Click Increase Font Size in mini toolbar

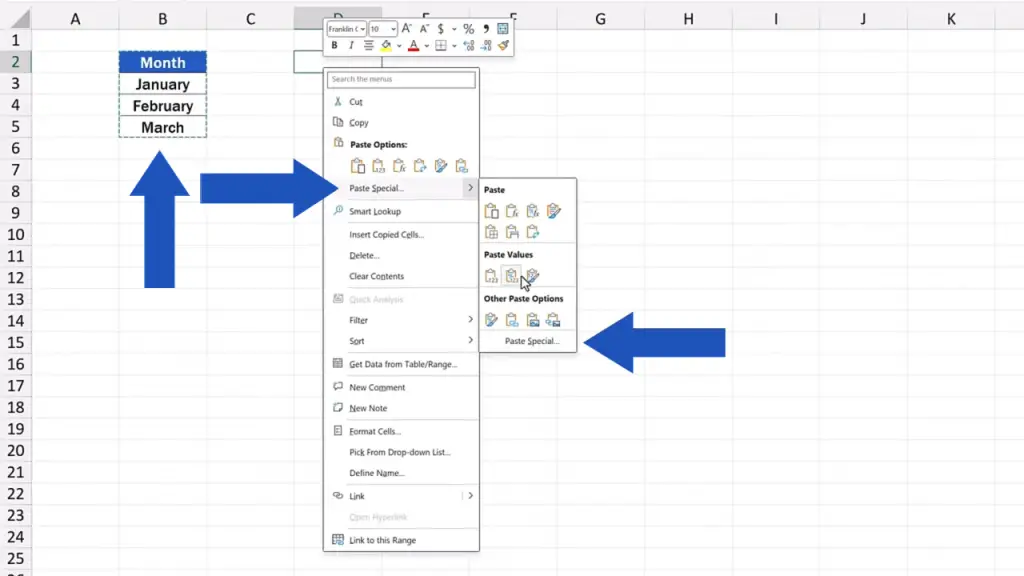click(406, 29)
